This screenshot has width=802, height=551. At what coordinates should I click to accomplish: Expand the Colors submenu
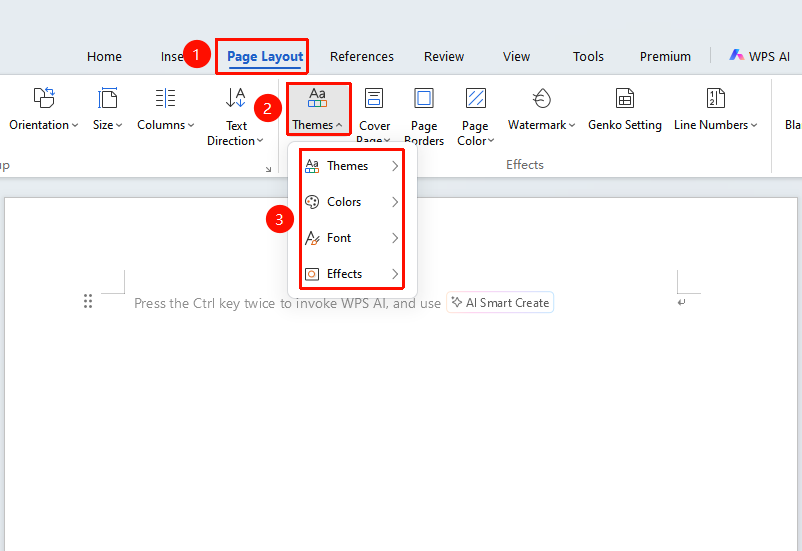pyautogui.click(x=351, y=202)
